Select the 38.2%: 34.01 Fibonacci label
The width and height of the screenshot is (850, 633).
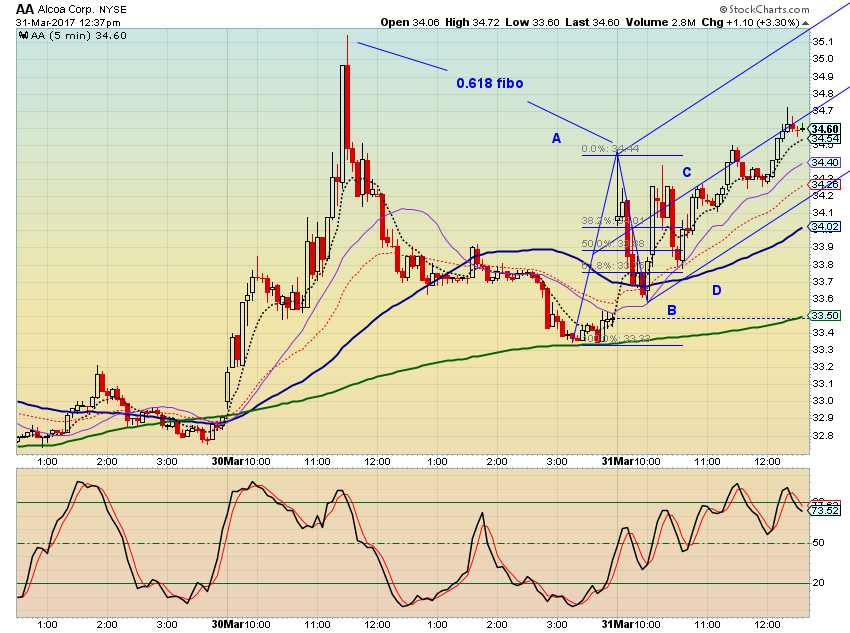point(613,221)
